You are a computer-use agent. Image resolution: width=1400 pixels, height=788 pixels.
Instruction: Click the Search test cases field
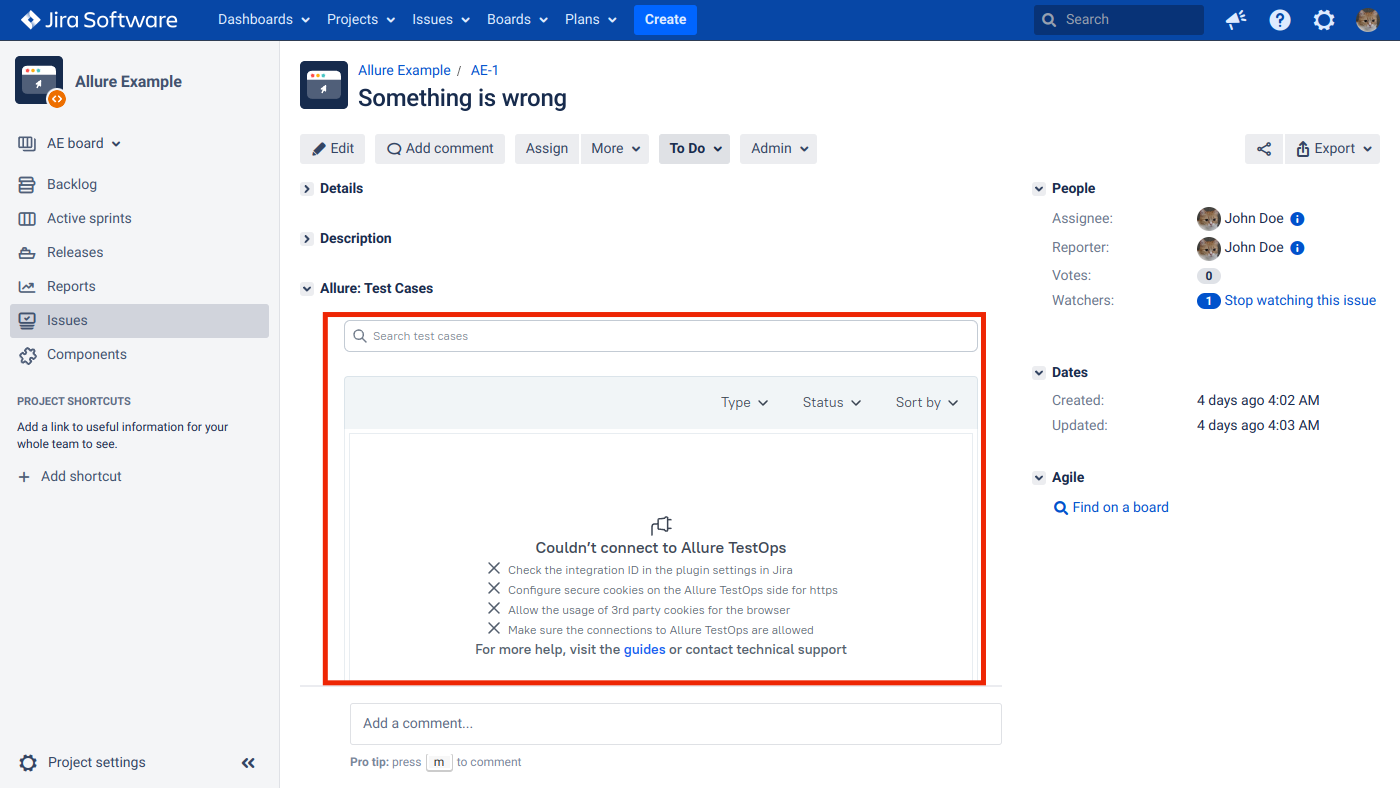click(661, 336)
